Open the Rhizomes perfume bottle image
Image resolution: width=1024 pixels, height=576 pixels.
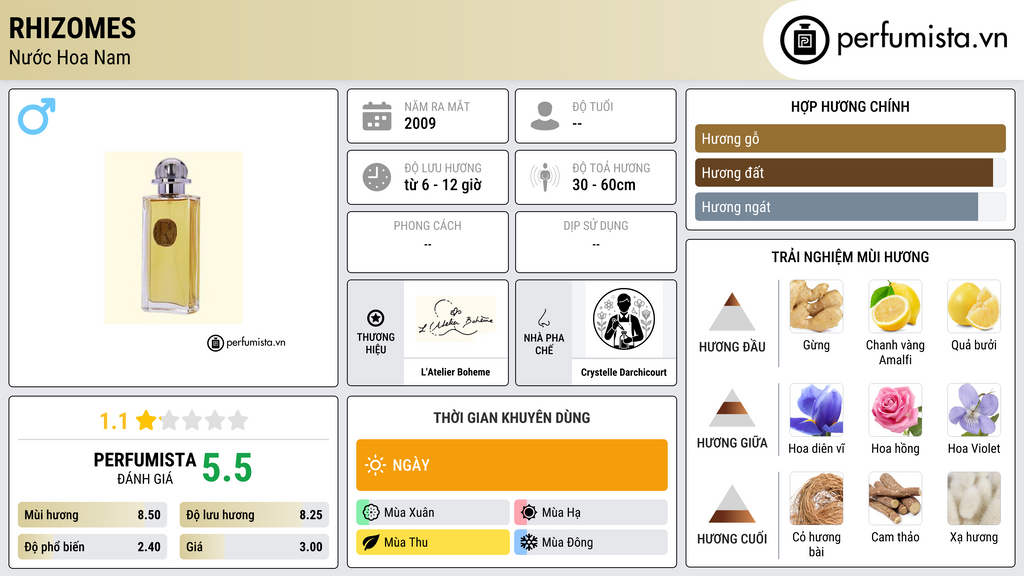pyautogui.click(x=173, y=238)
